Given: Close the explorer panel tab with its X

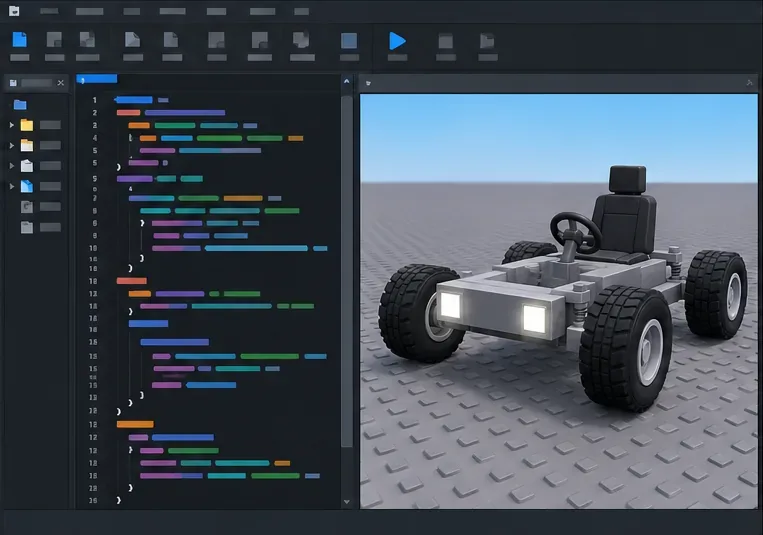Looking at the screenshot, I should (x=61, y=83).
